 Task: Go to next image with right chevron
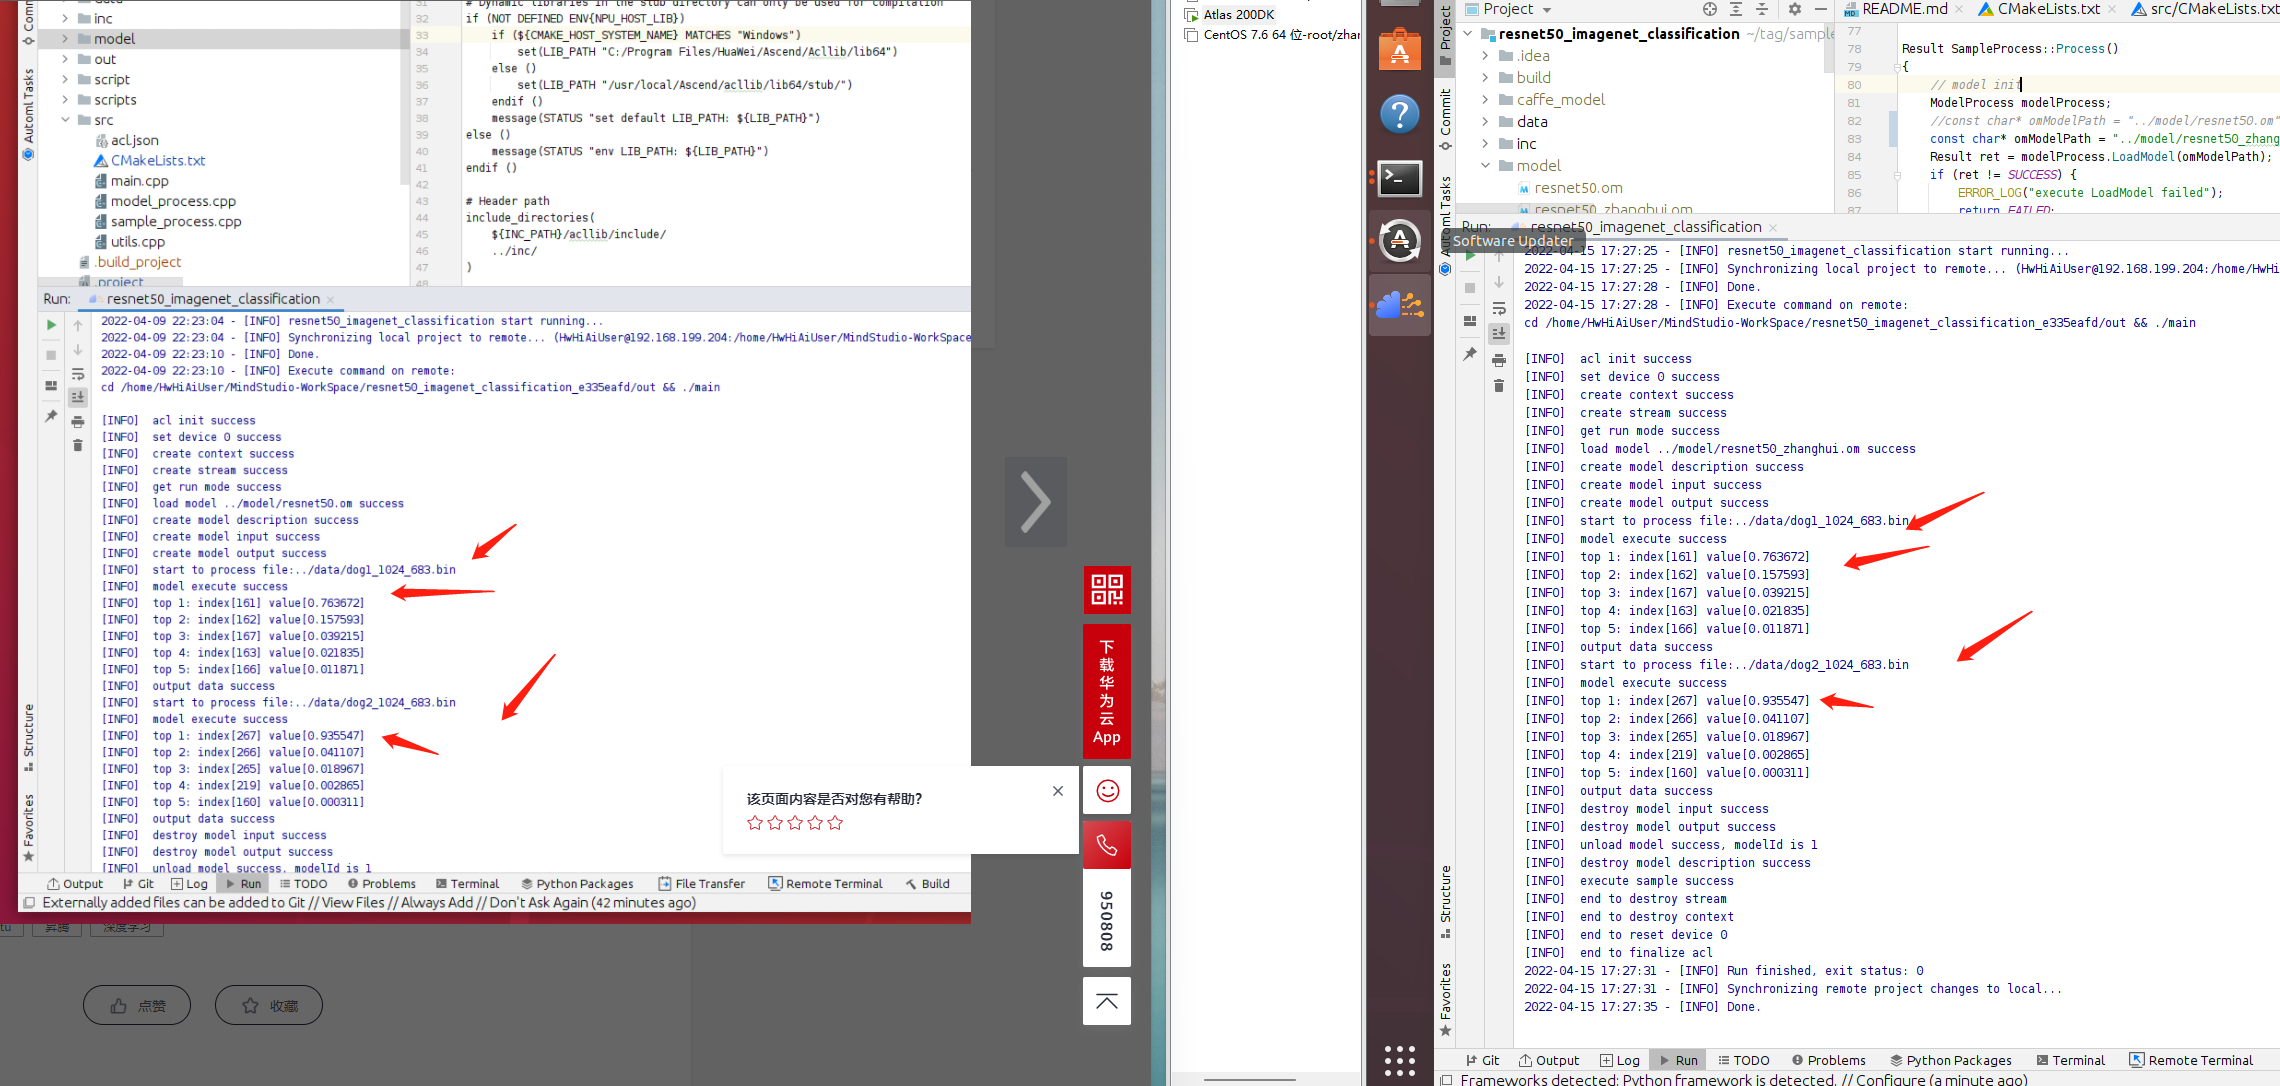point(1035,502)
